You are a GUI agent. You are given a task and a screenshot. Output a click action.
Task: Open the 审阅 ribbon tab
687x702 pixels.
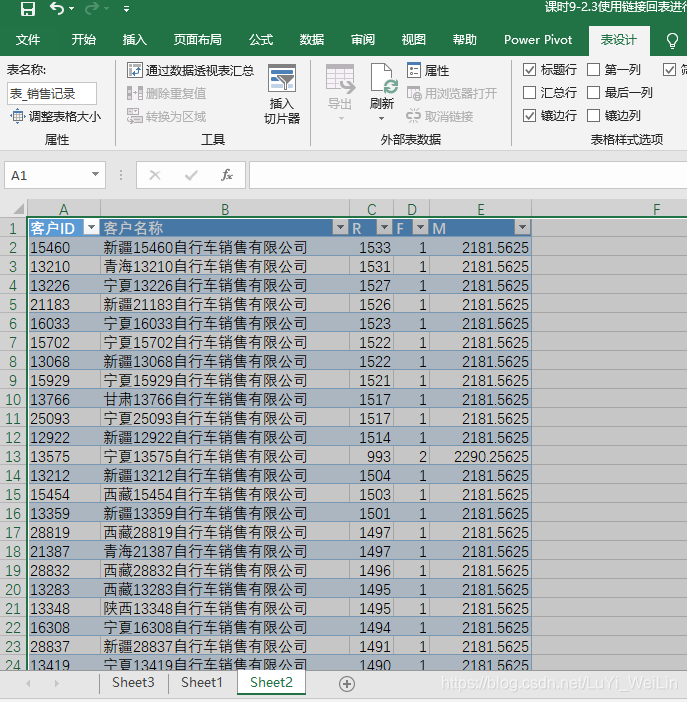point(363,40)
